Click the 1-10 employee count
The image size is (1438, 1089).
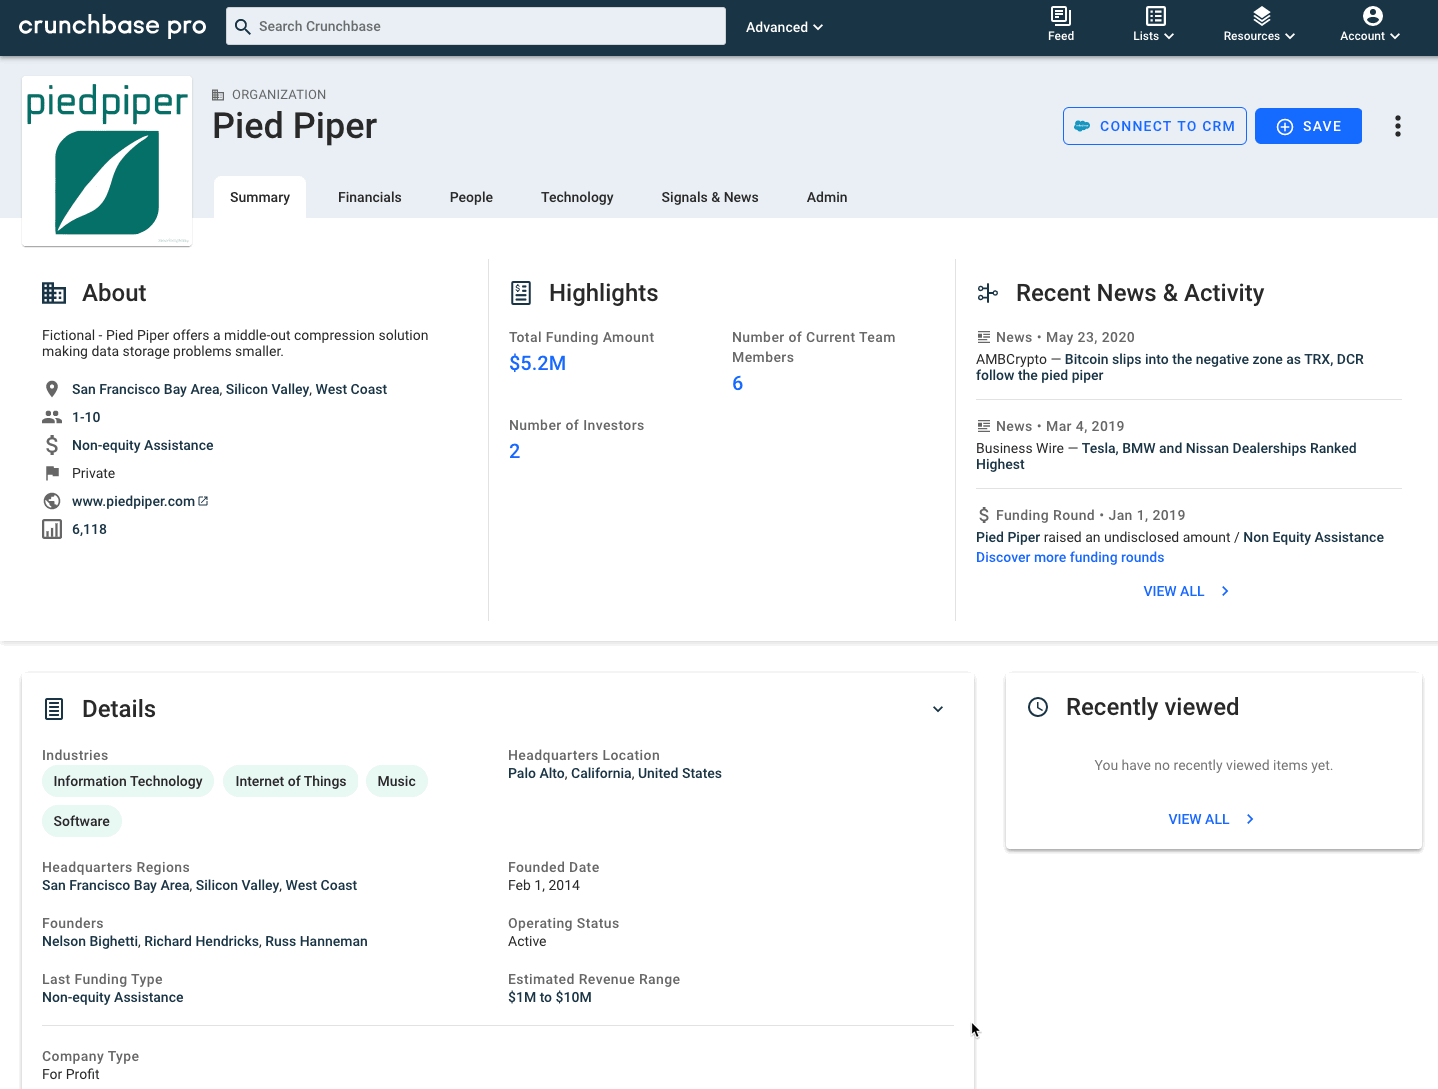(x=86, y=417)
